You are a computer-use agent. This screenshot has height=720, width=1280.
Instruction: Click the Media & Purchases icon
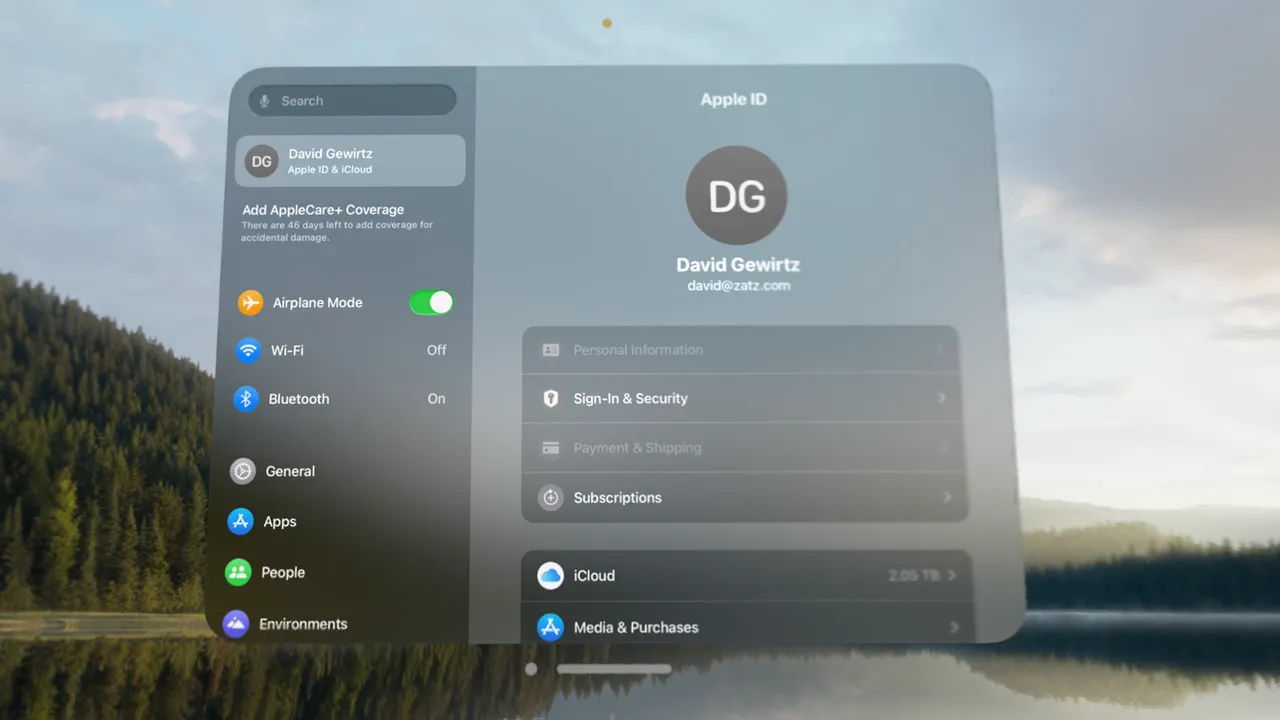click(x=550, y=627)
